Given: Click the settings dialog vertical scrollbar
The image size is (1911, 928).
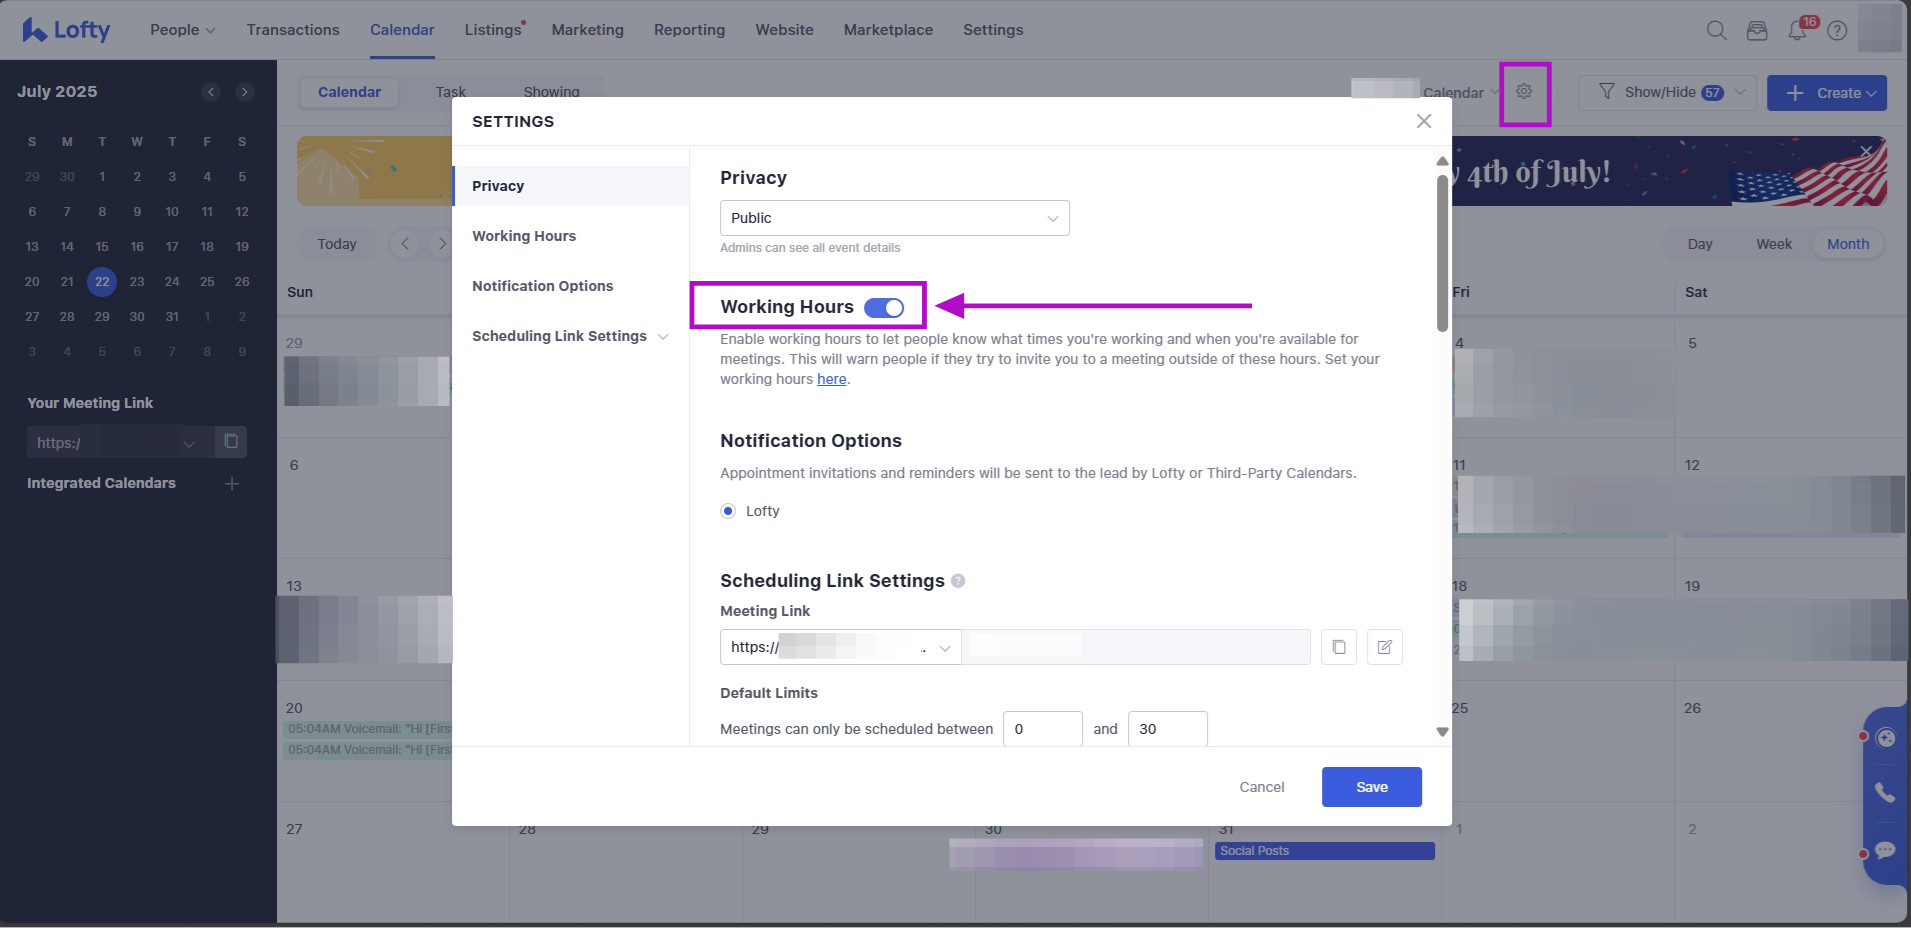Looking at the screenshot, I should tap(1442, 252).
